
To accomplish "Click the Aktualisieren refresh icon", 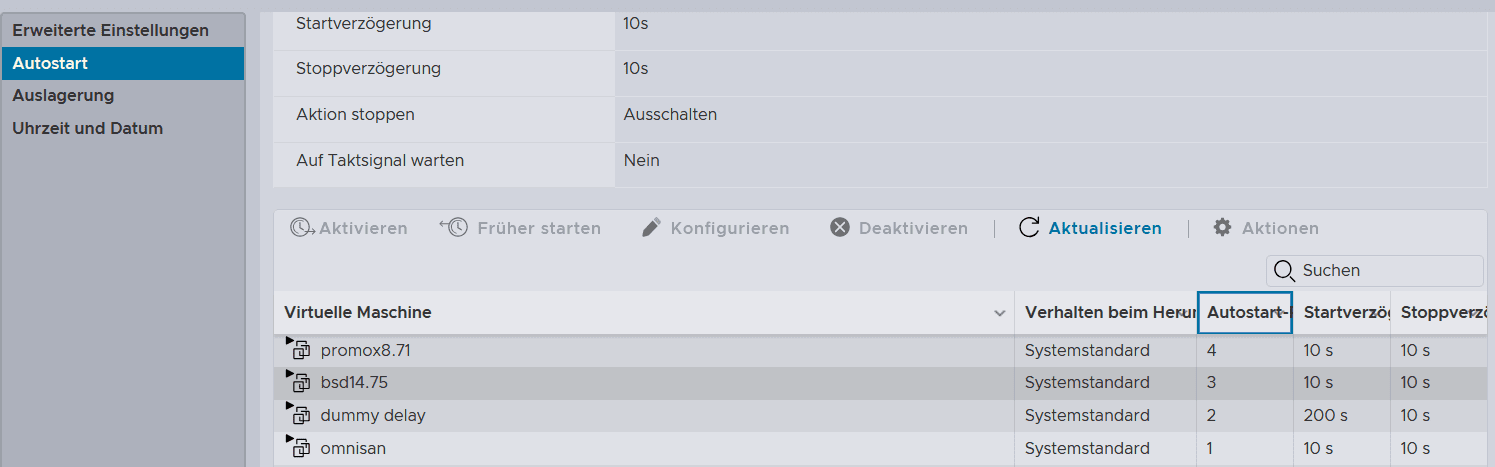I will coord(1029,228).
